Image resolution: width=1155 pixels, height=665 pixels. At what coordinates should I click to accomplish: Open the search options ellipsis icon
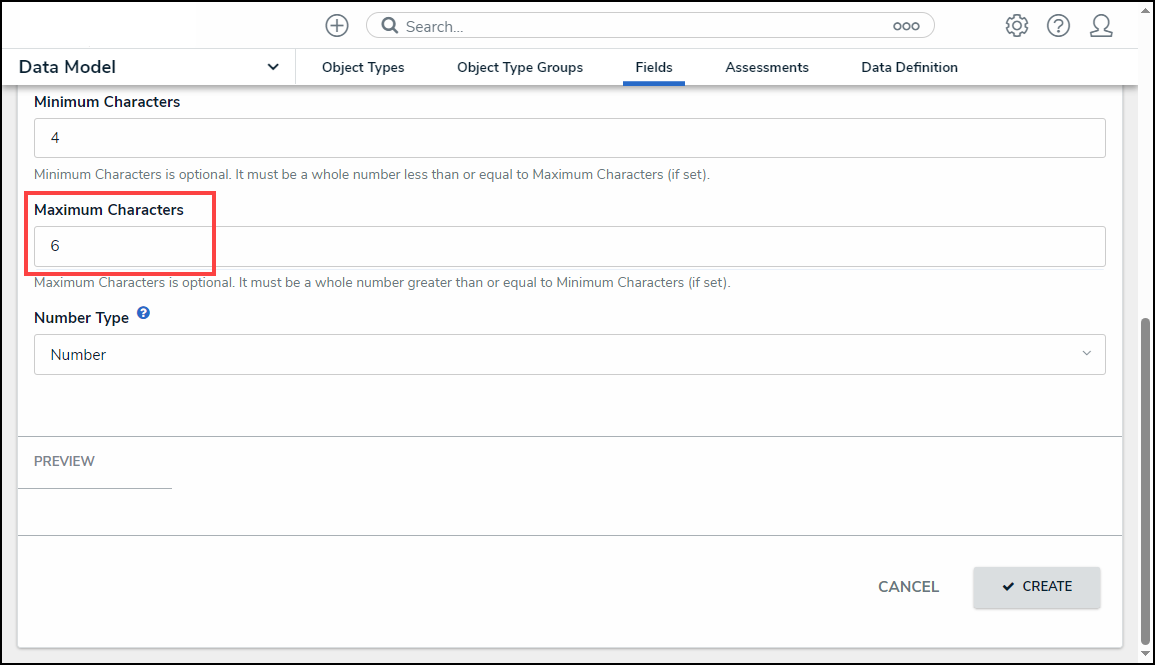pyautogui.click(x=906, y=26)
